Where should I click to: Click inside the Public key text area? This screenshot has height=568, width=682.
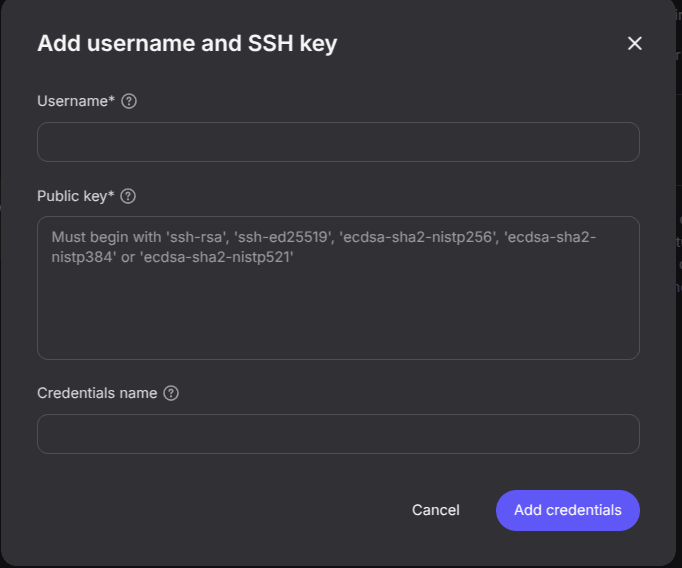click(x=338, y=300)
